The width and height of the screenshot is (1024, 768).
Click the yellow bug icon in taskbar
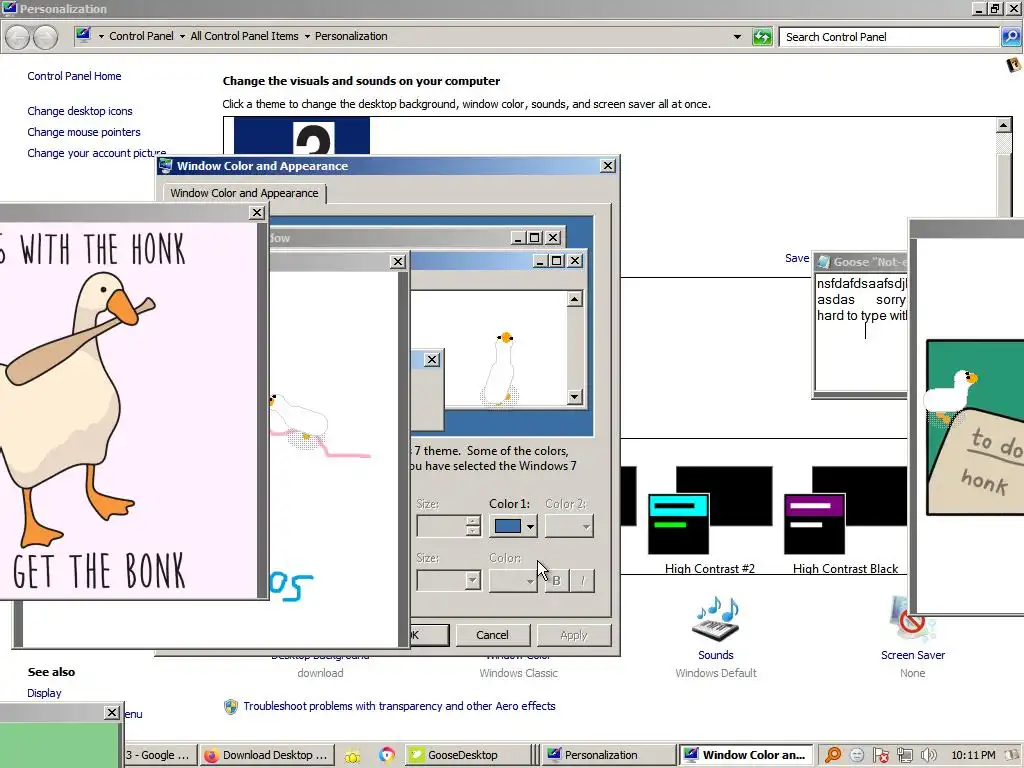tap(352, 756)
